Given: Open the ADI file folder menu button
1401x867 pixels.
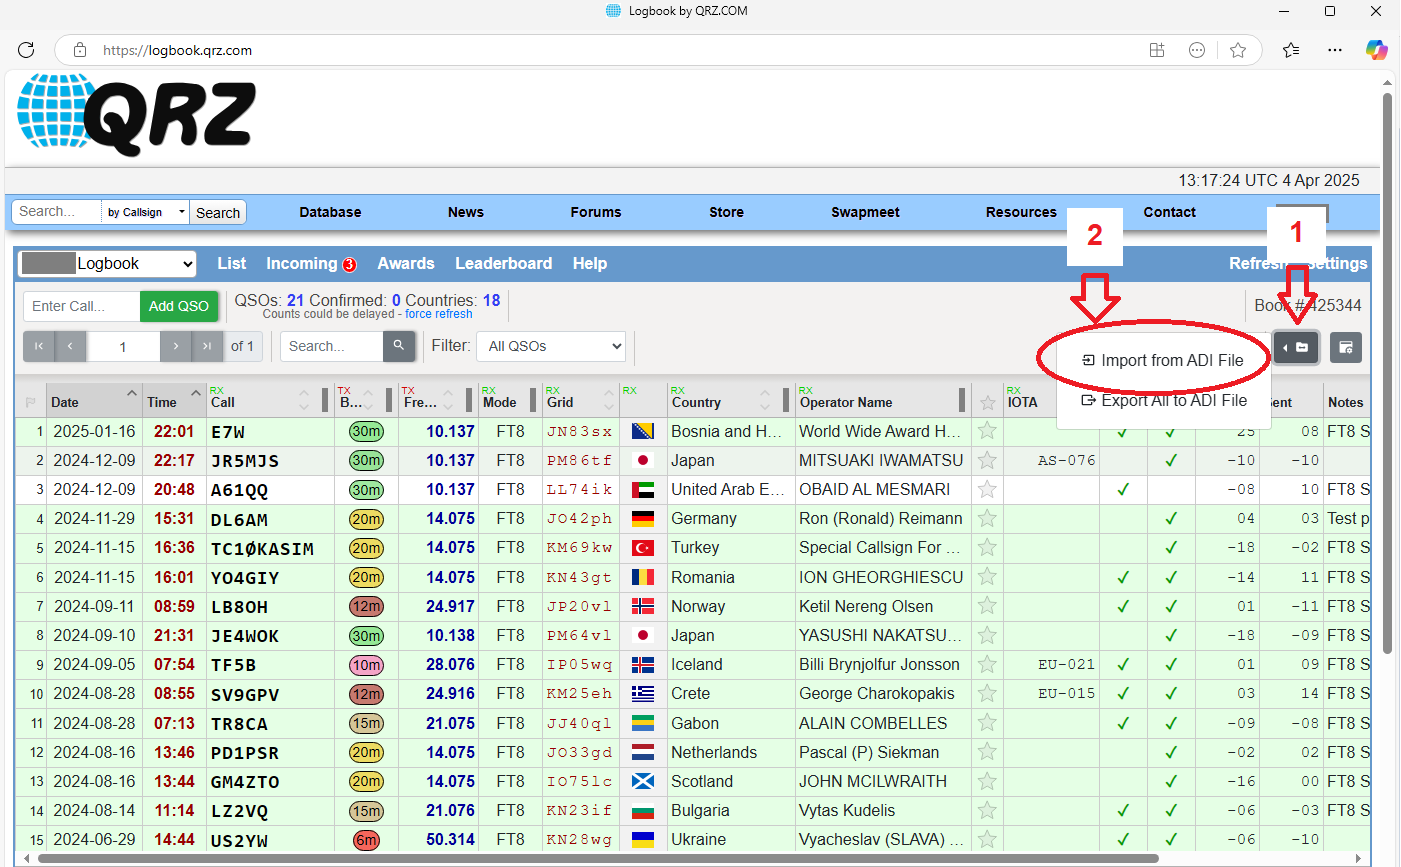Looking at the screenshot, I should (1296, 347).
